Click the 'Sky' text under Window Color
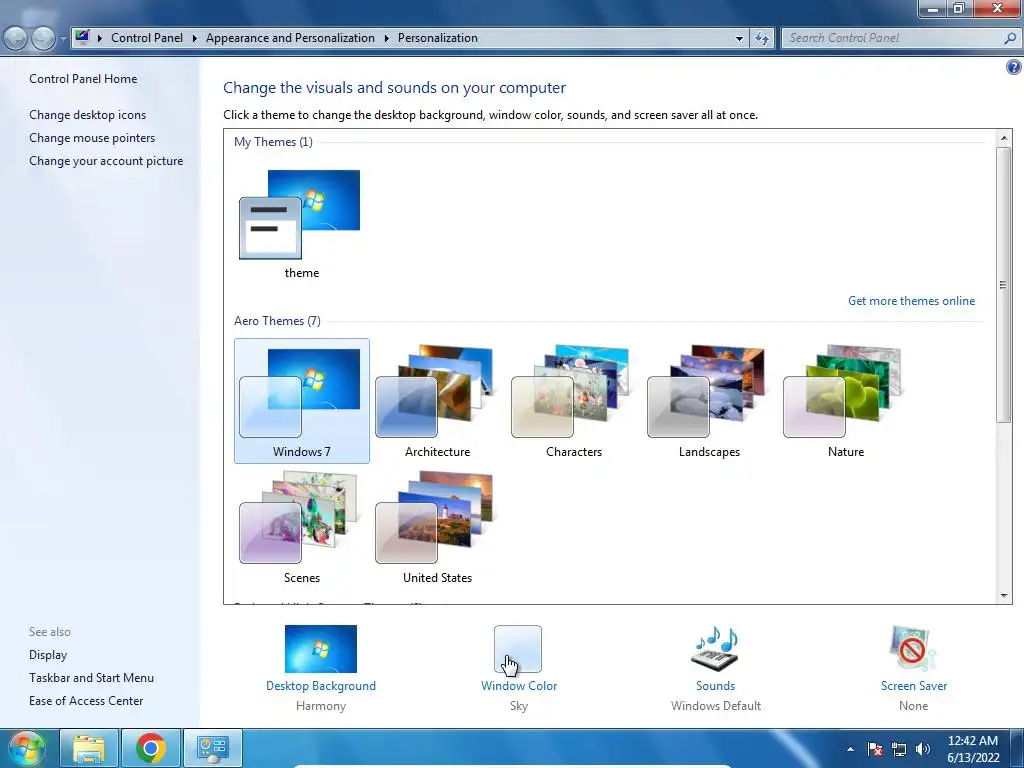This screenshot has width=1024, height=768. (x=519, y=706)
